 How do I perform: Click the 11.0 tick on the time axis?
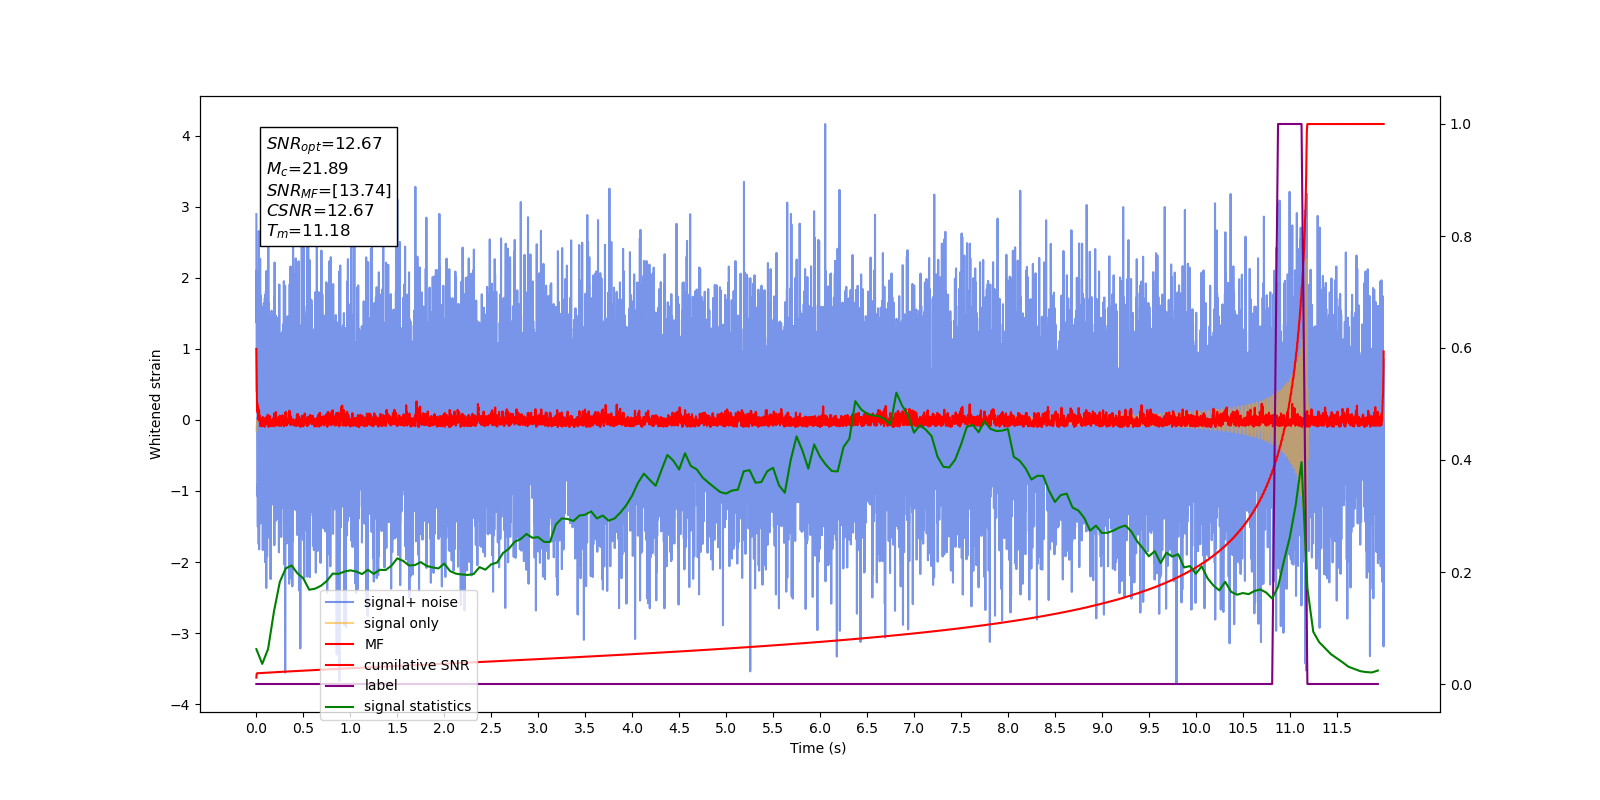click(x=1290, y=728)
